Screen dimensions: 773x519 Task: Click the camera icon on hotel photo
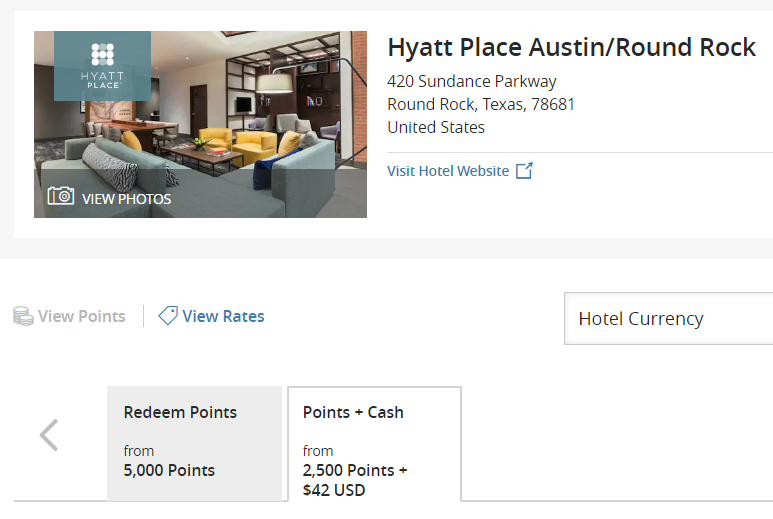(61, 196)
